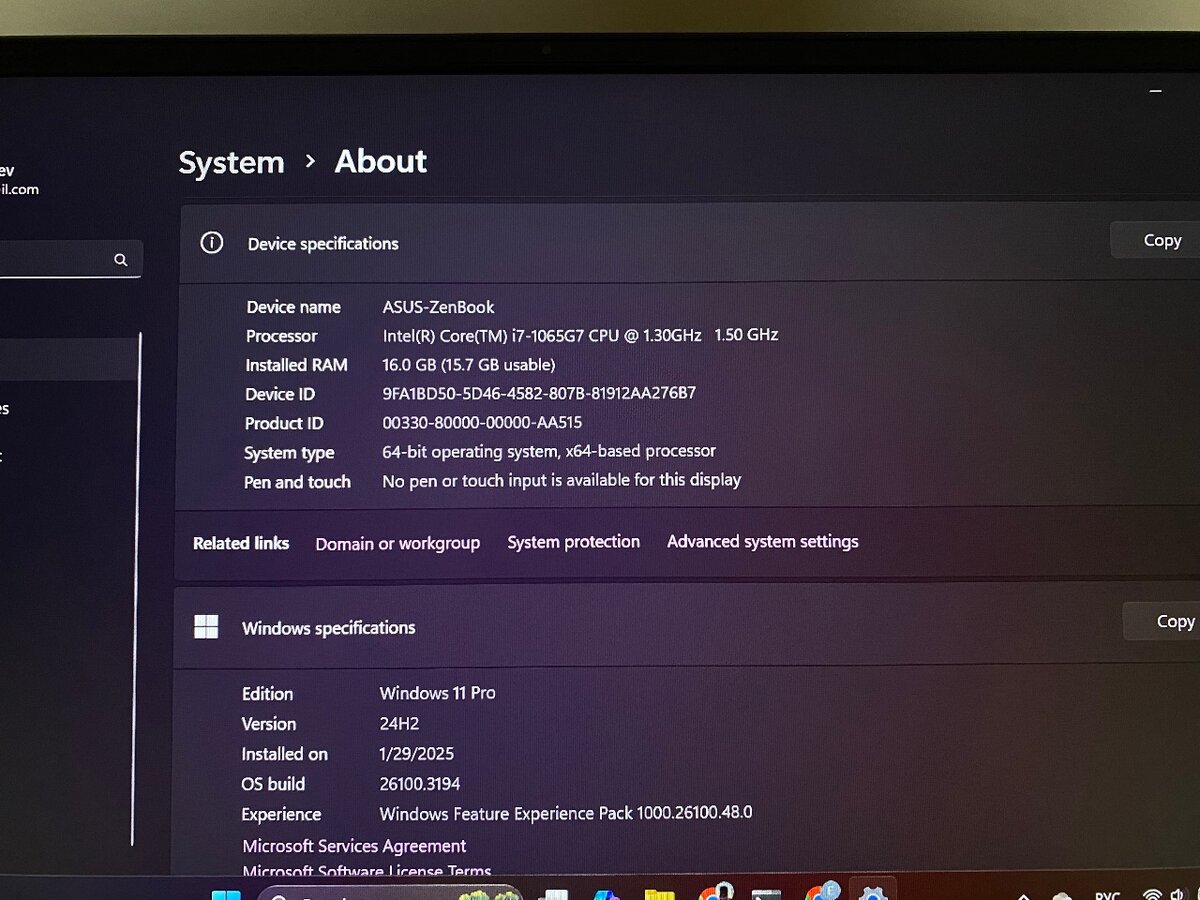The height and width of the screenshot is (900, 1200).
Task: Click the Windows logo beside Windows specifications
Action: pyautogui.click(x=206, y=627)
